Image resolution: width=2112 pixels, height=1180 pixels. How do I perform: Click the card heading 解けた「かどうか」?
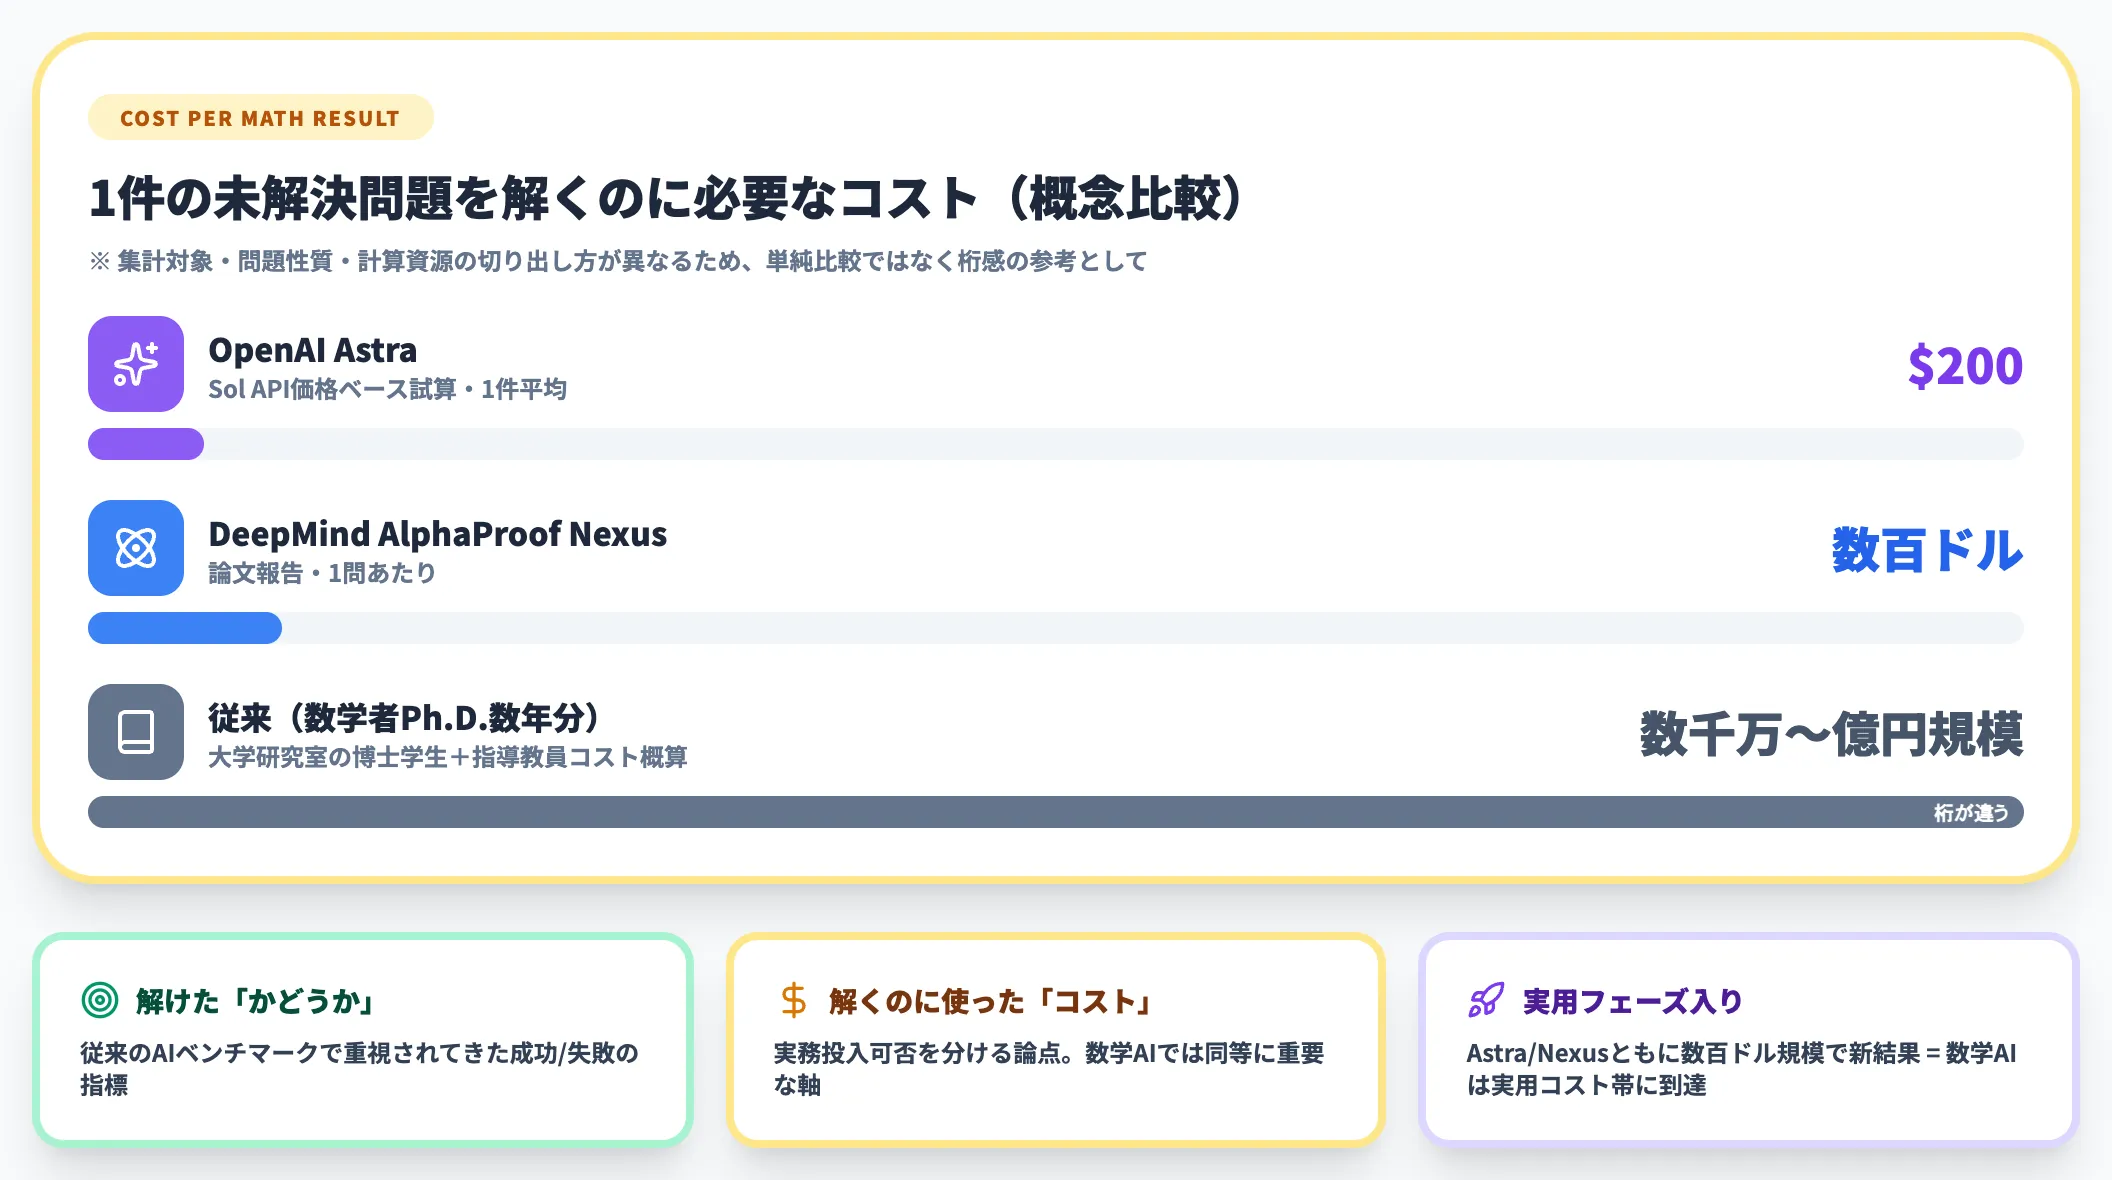point(256,1001)
